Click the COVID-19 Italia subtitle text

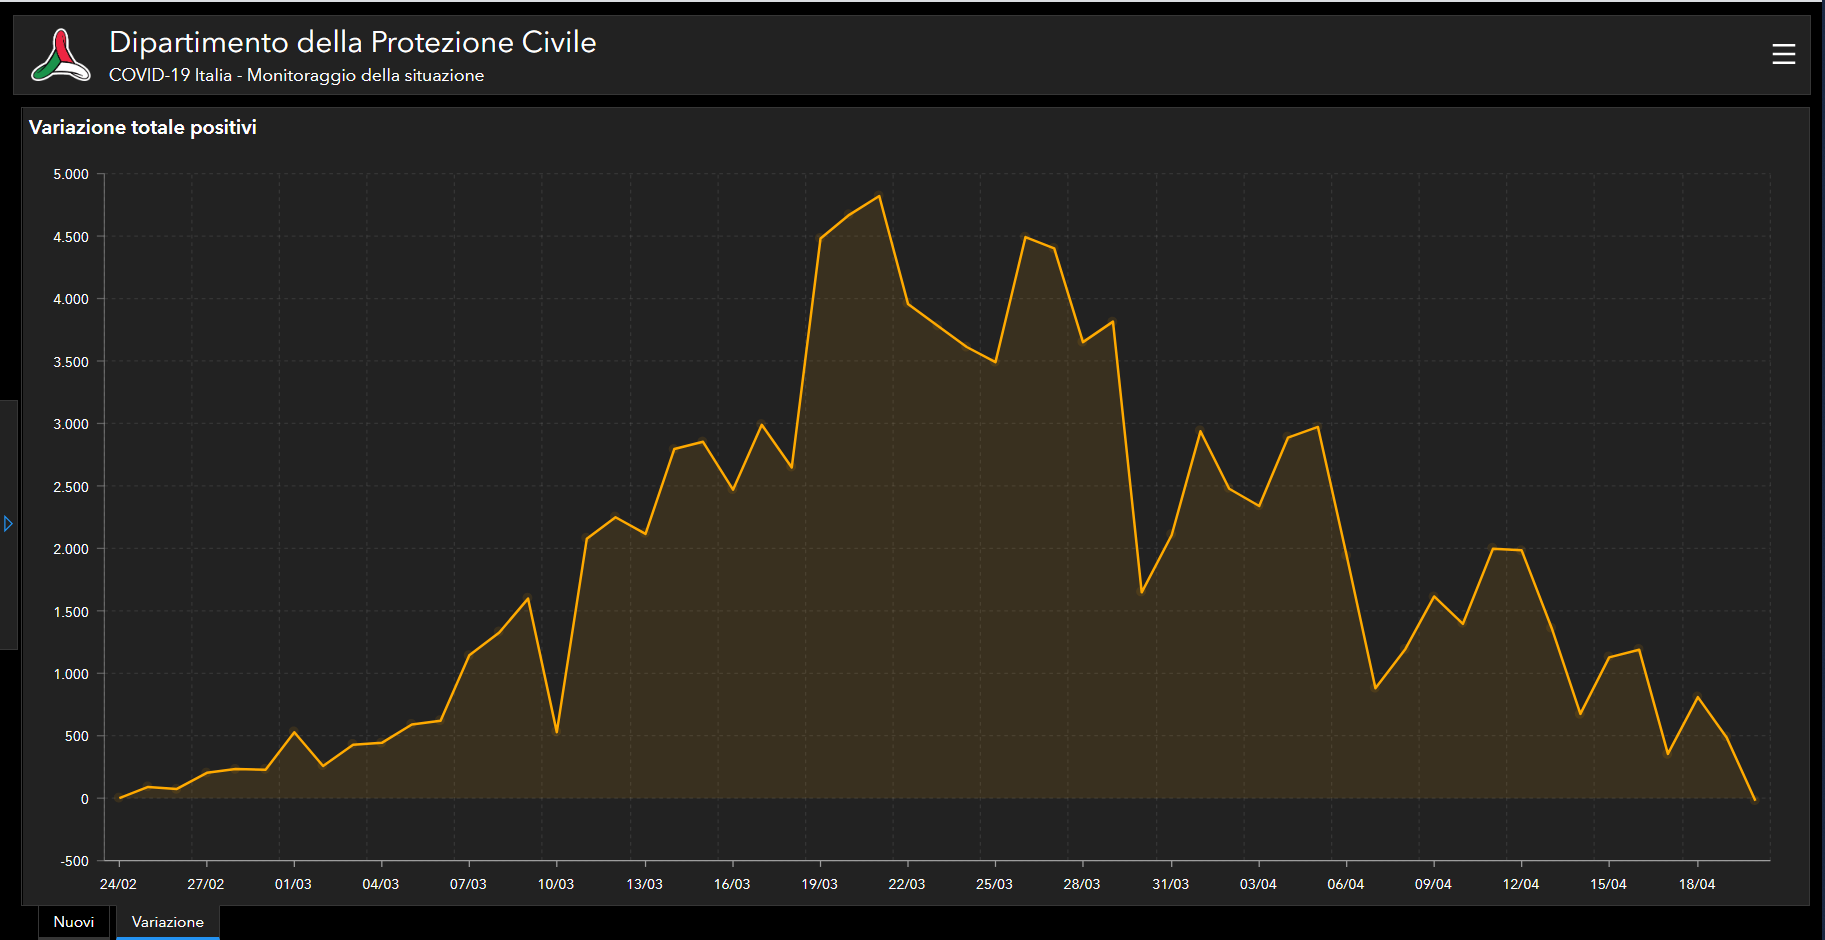tap(296, 75)
